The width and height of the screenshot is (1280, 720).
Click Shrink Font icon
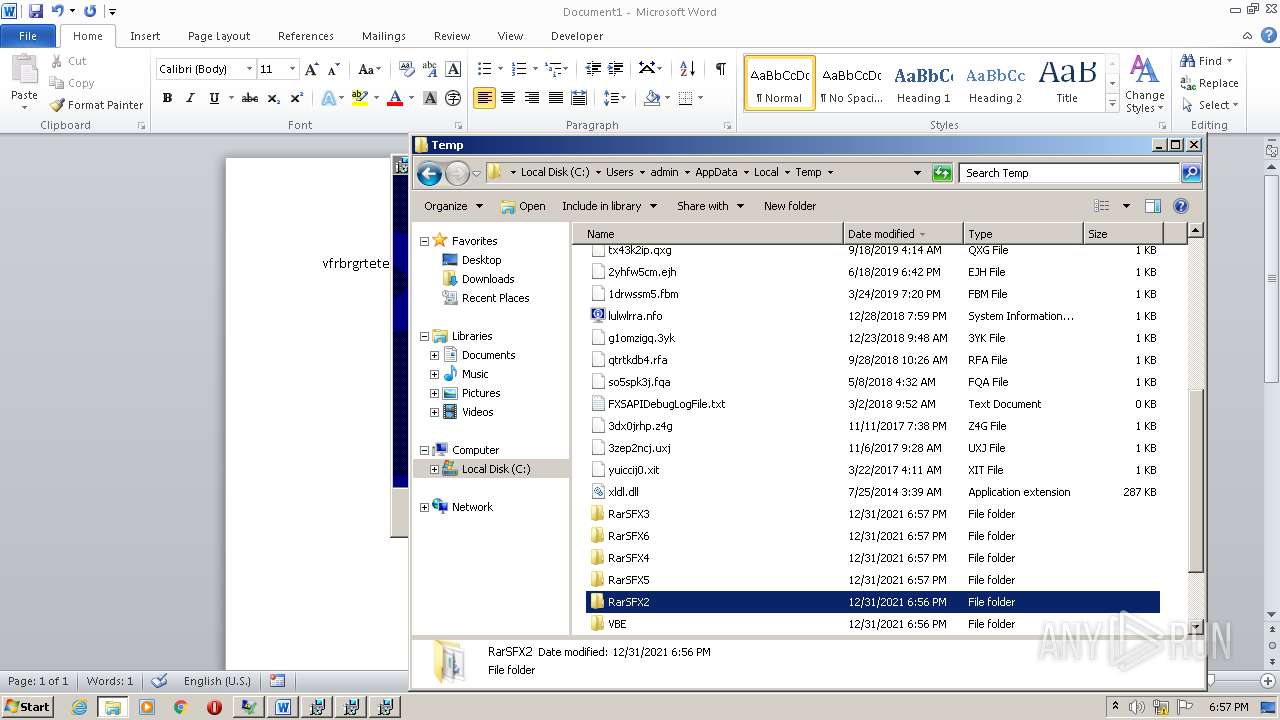coord(335,69)
